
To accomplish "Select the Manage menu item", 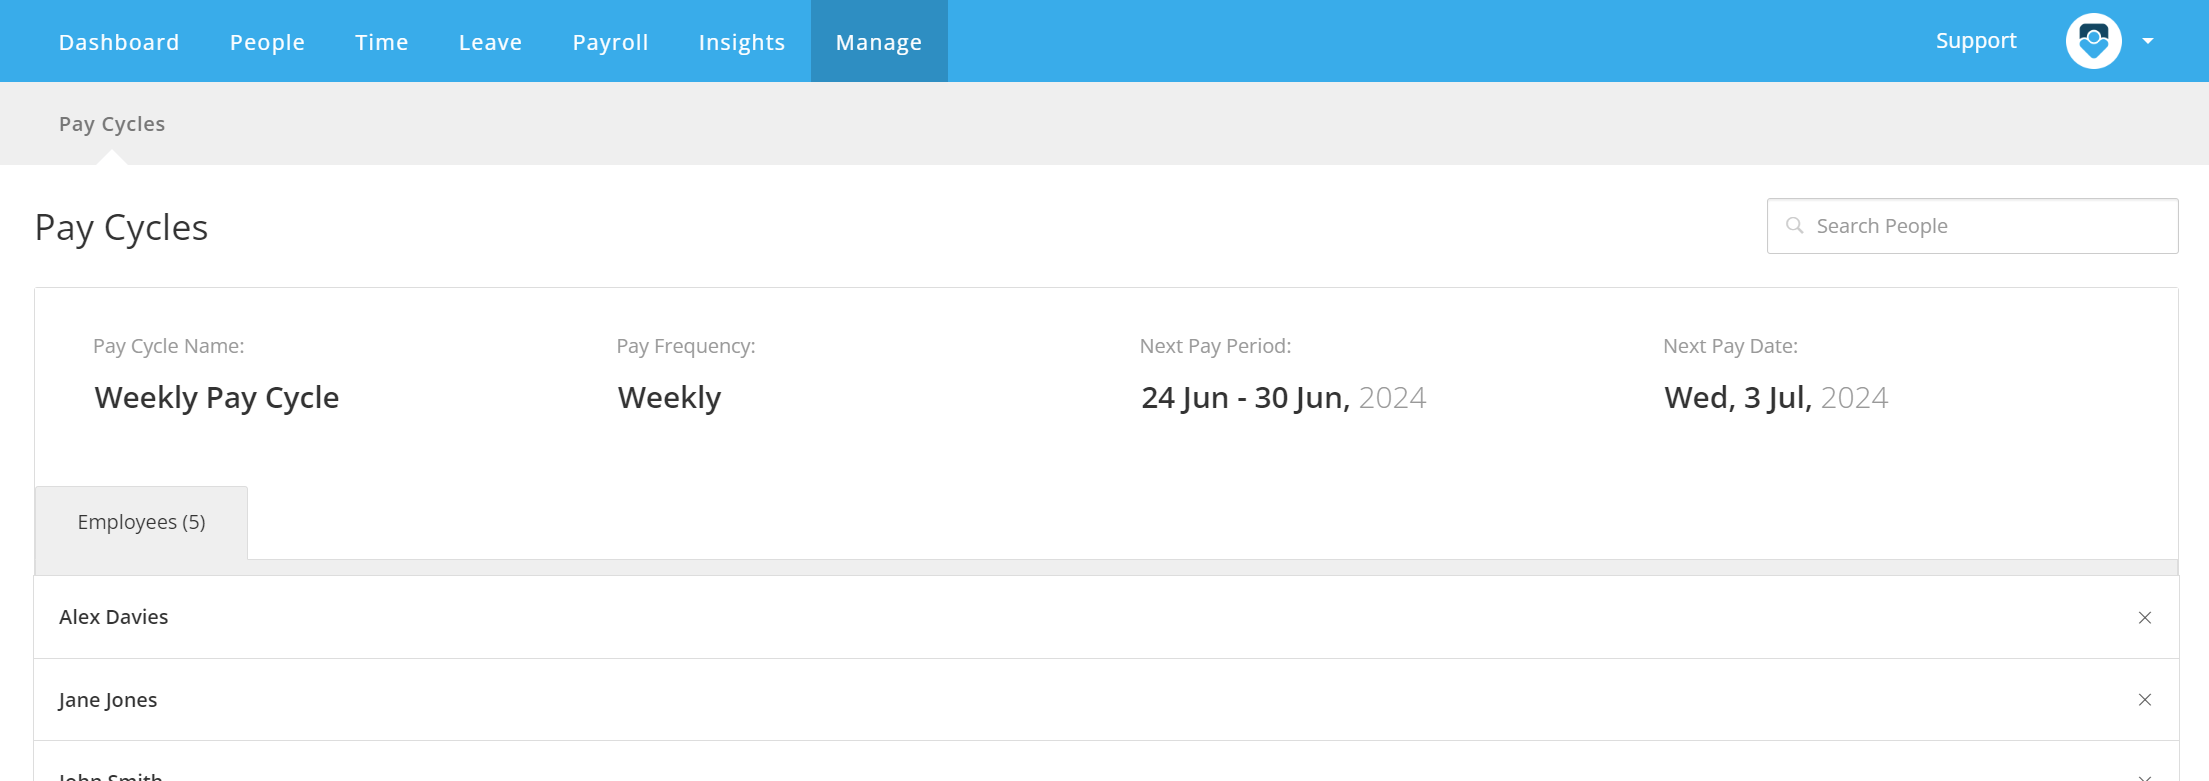I will pyautogui.click(x=879, y=42).
